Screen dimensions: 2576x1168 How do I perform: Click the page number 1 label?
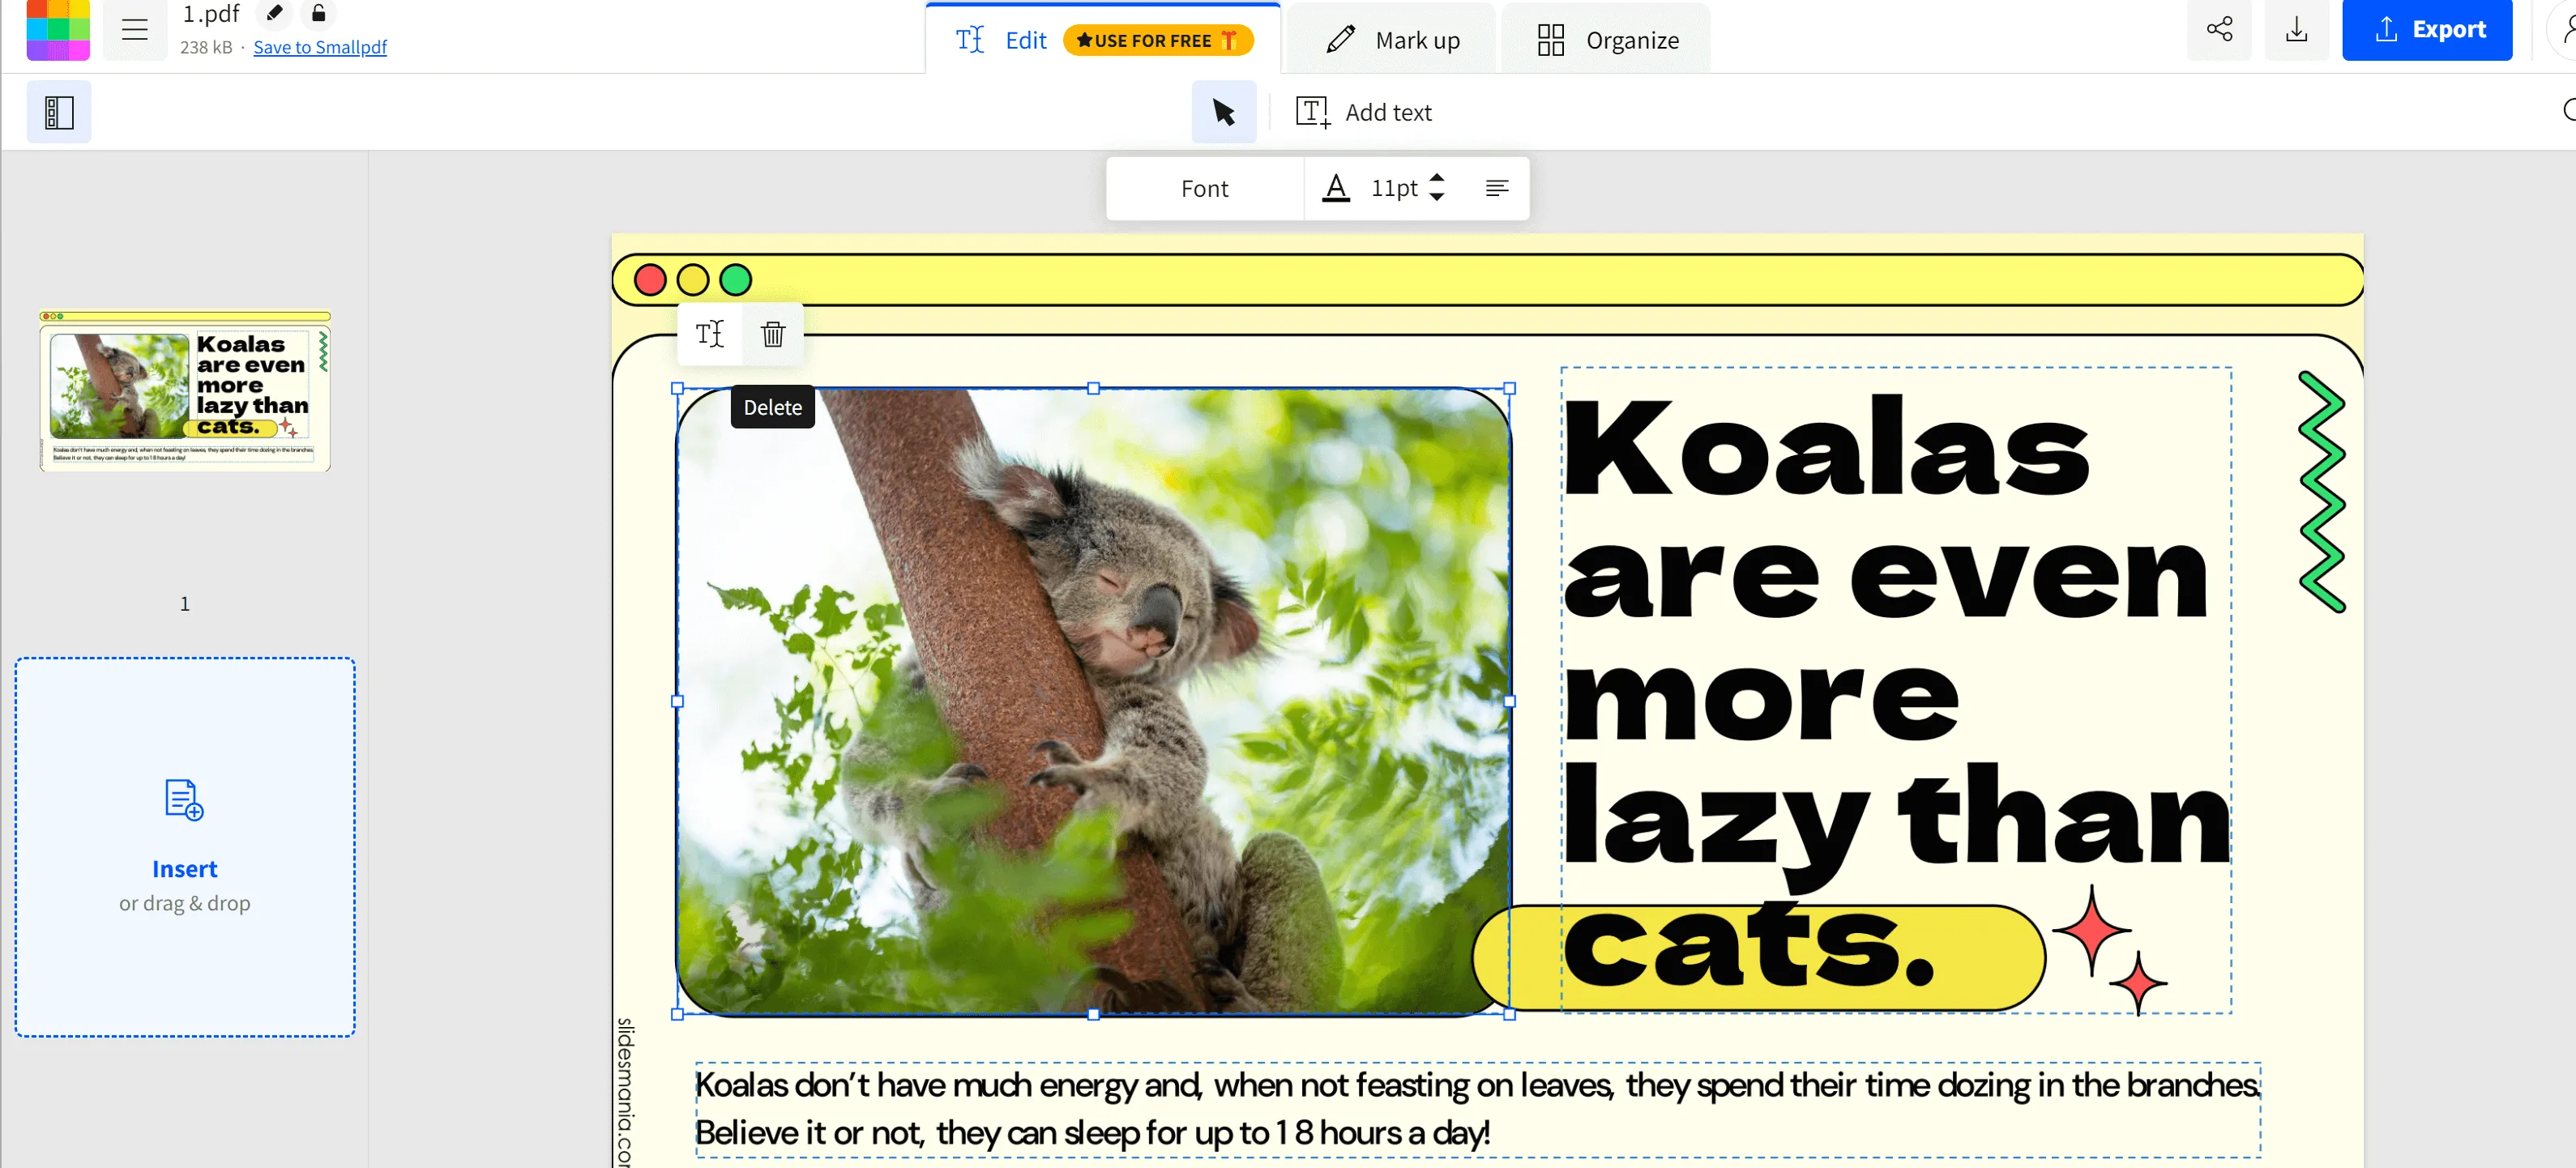185,603
